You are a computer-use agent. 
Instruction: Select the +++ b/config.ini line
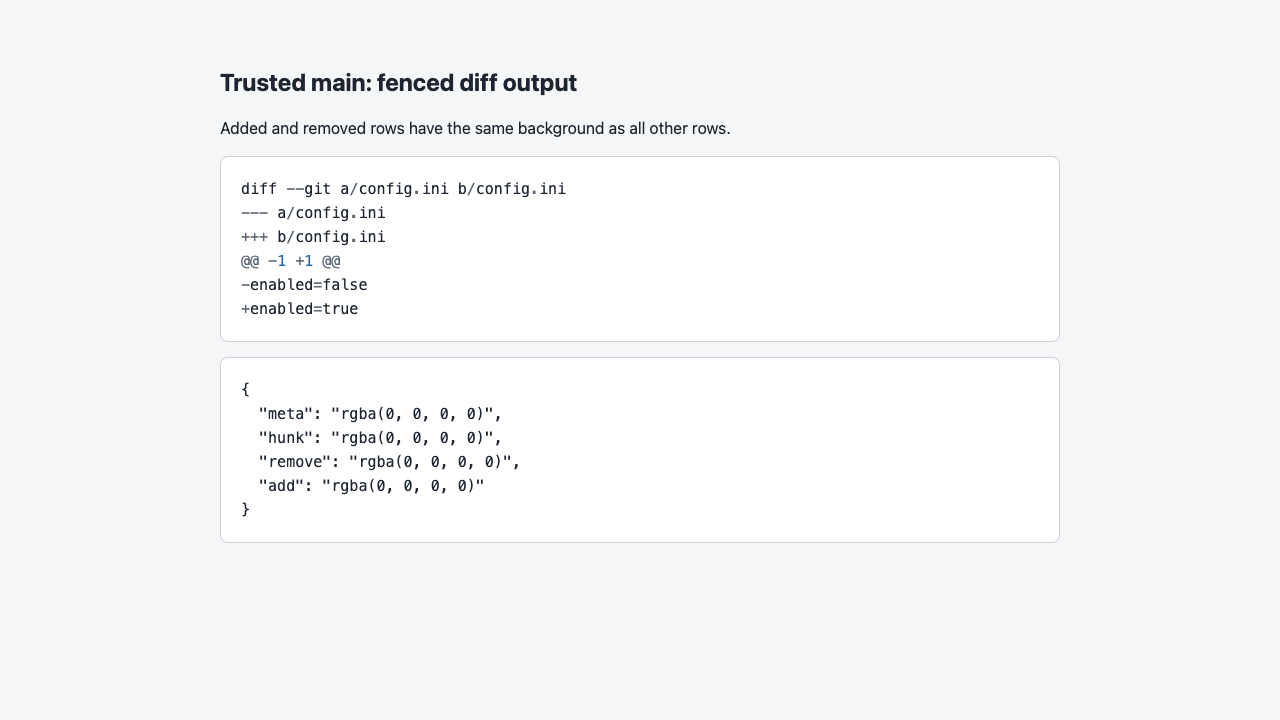point(313,237)
